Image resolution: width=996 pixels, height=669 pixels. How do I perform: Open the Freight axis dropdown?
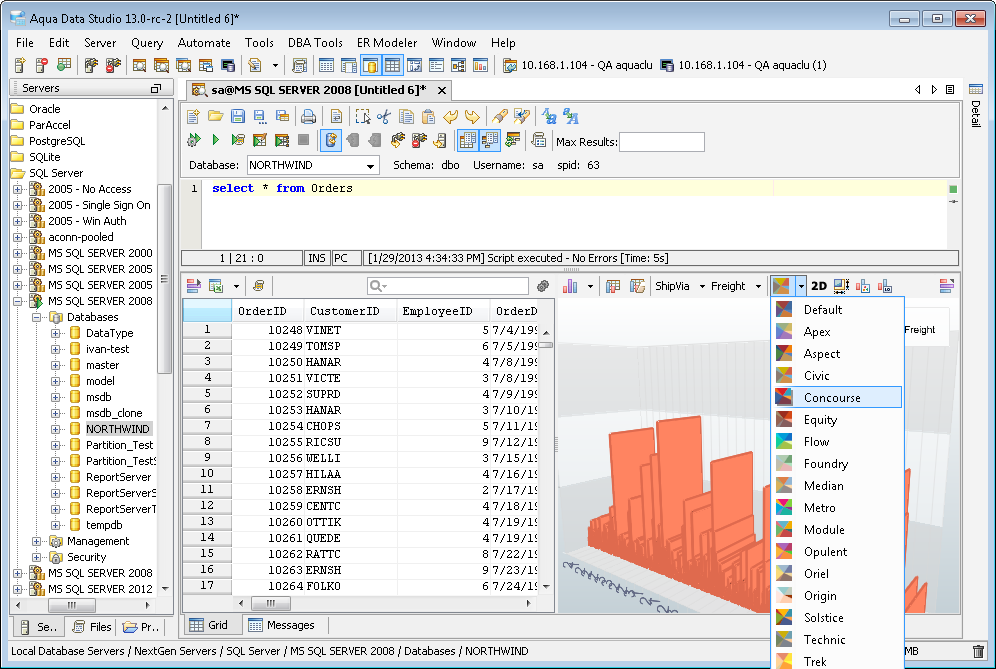pos(758,287)
